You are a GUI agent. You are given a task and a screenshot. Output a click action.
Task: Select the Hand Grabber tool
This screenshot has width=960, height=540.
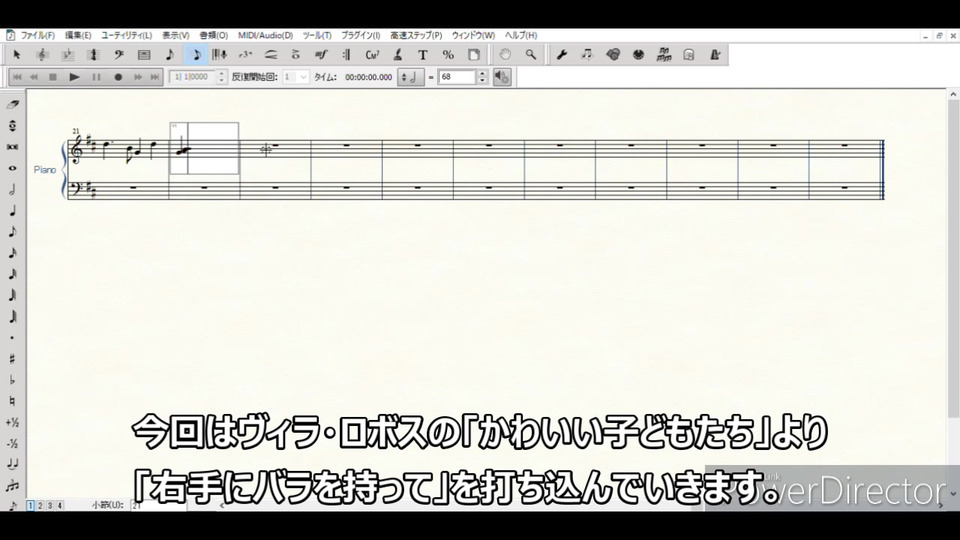[x=505, y=55]
